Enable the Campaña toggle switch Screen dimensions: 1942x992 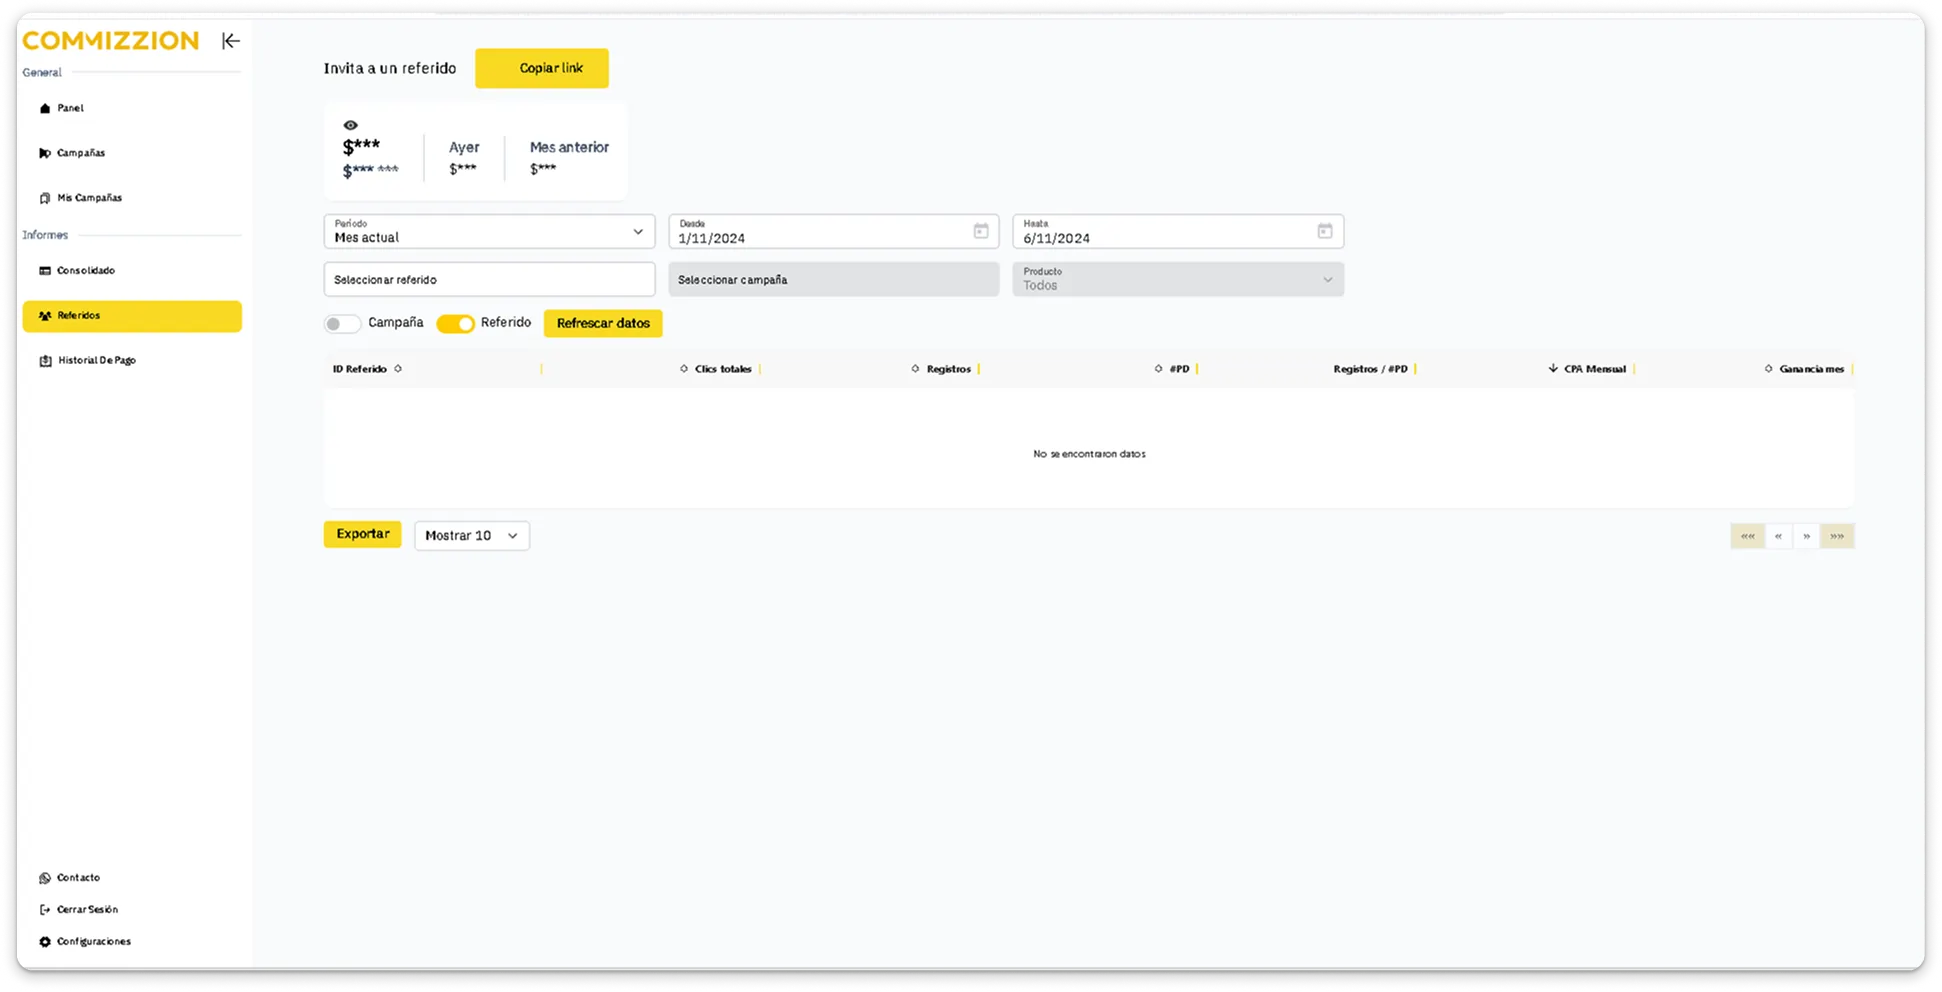click(342, 324)
